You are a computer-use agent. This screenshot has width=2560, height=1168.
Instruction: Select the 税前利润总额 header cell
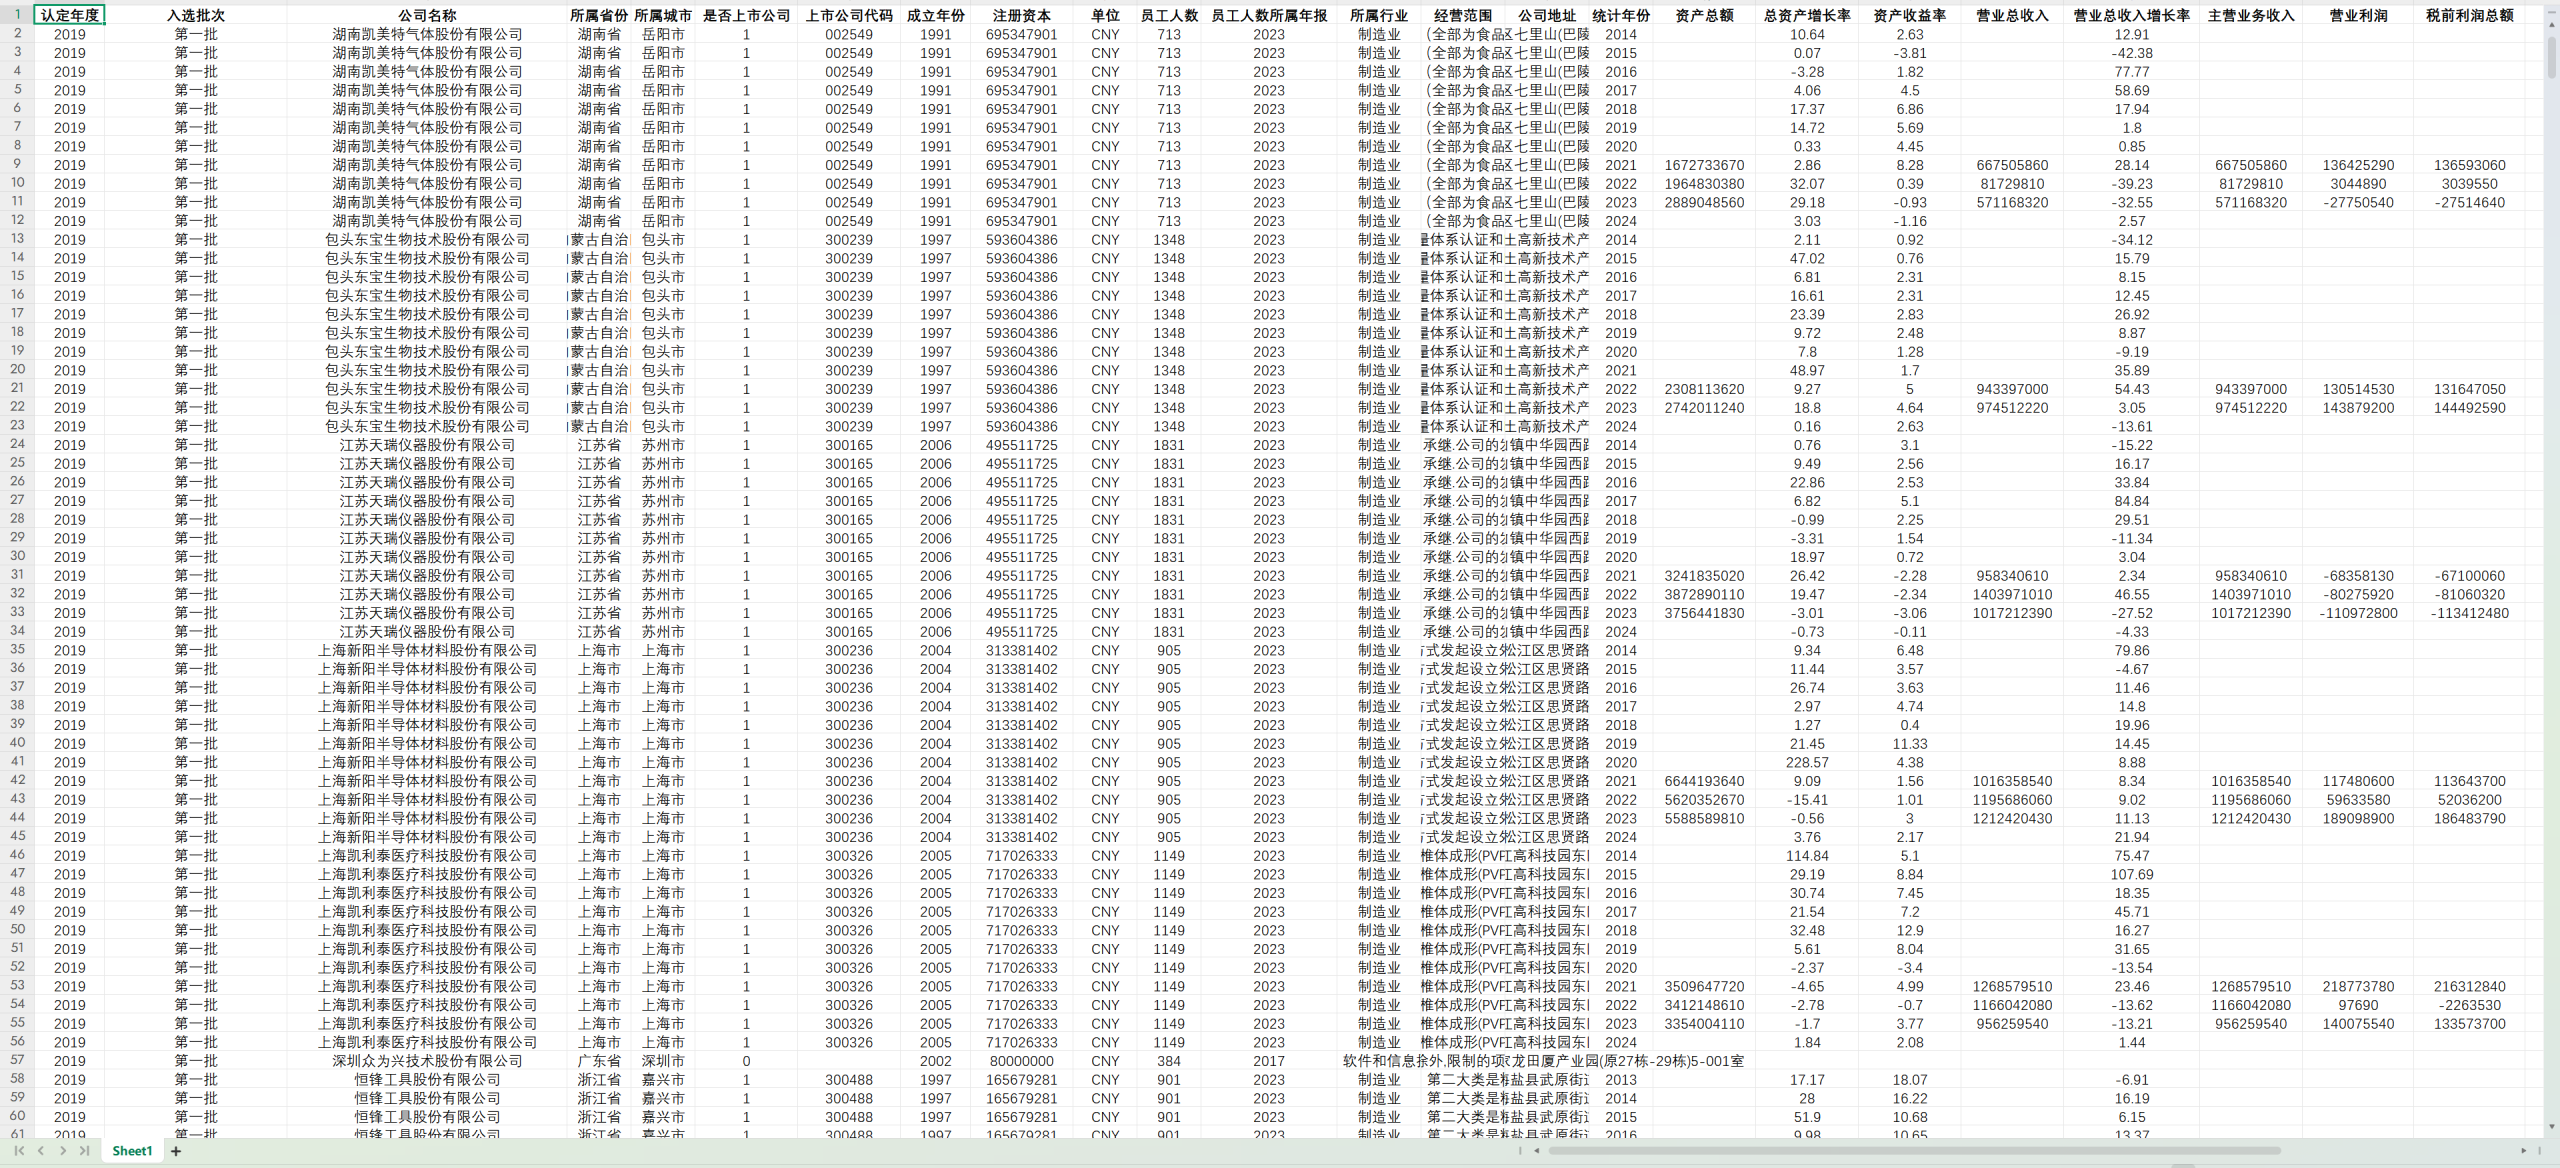[2469, 15]
